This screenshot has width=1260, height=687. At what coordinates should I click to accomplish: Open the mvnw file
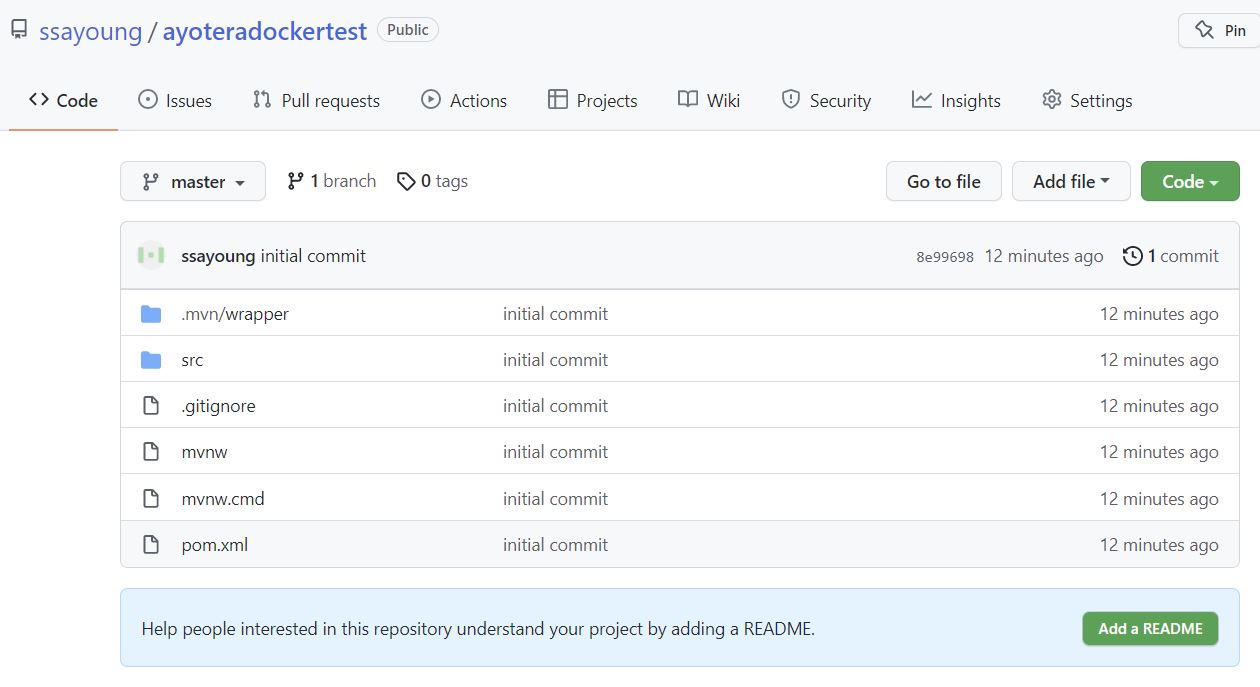(204, 452)
